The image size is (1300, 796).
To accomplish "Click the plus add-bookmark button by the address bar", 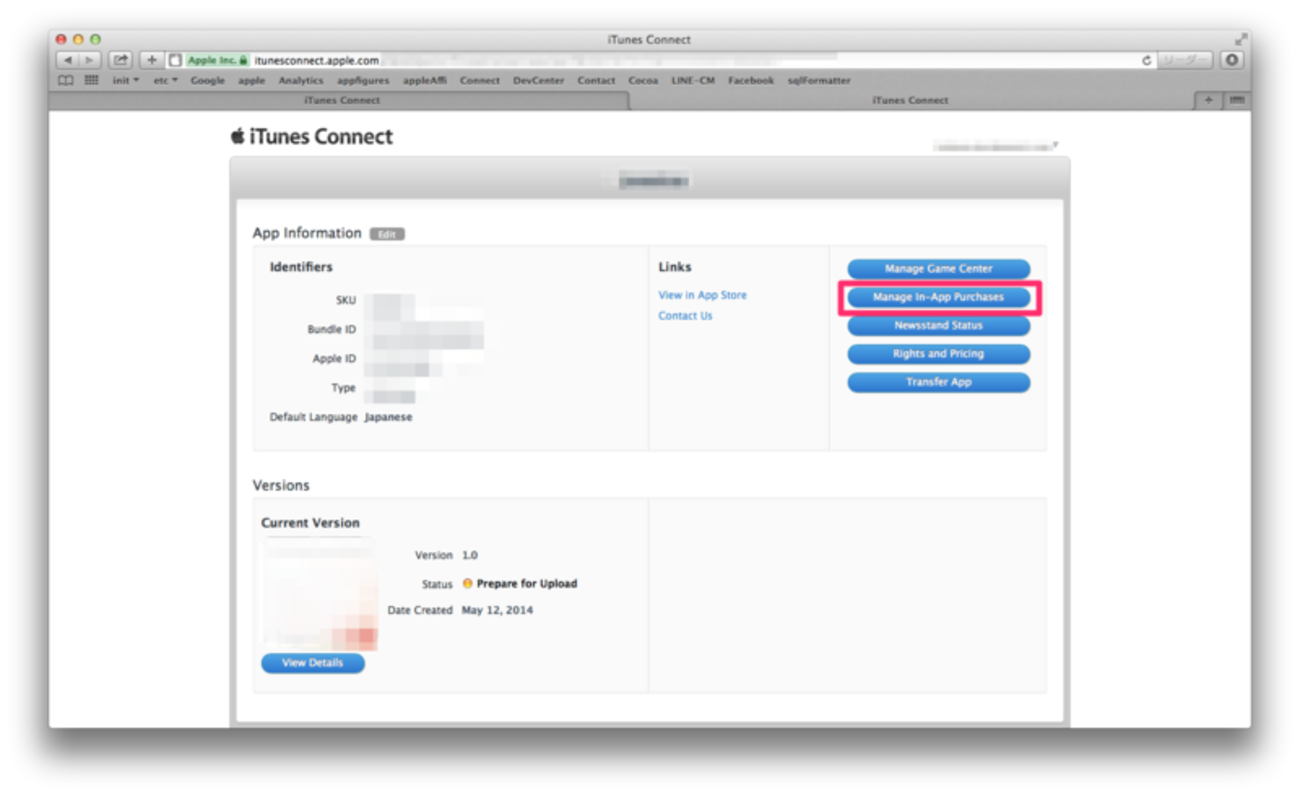I will [x=151, y=60].
